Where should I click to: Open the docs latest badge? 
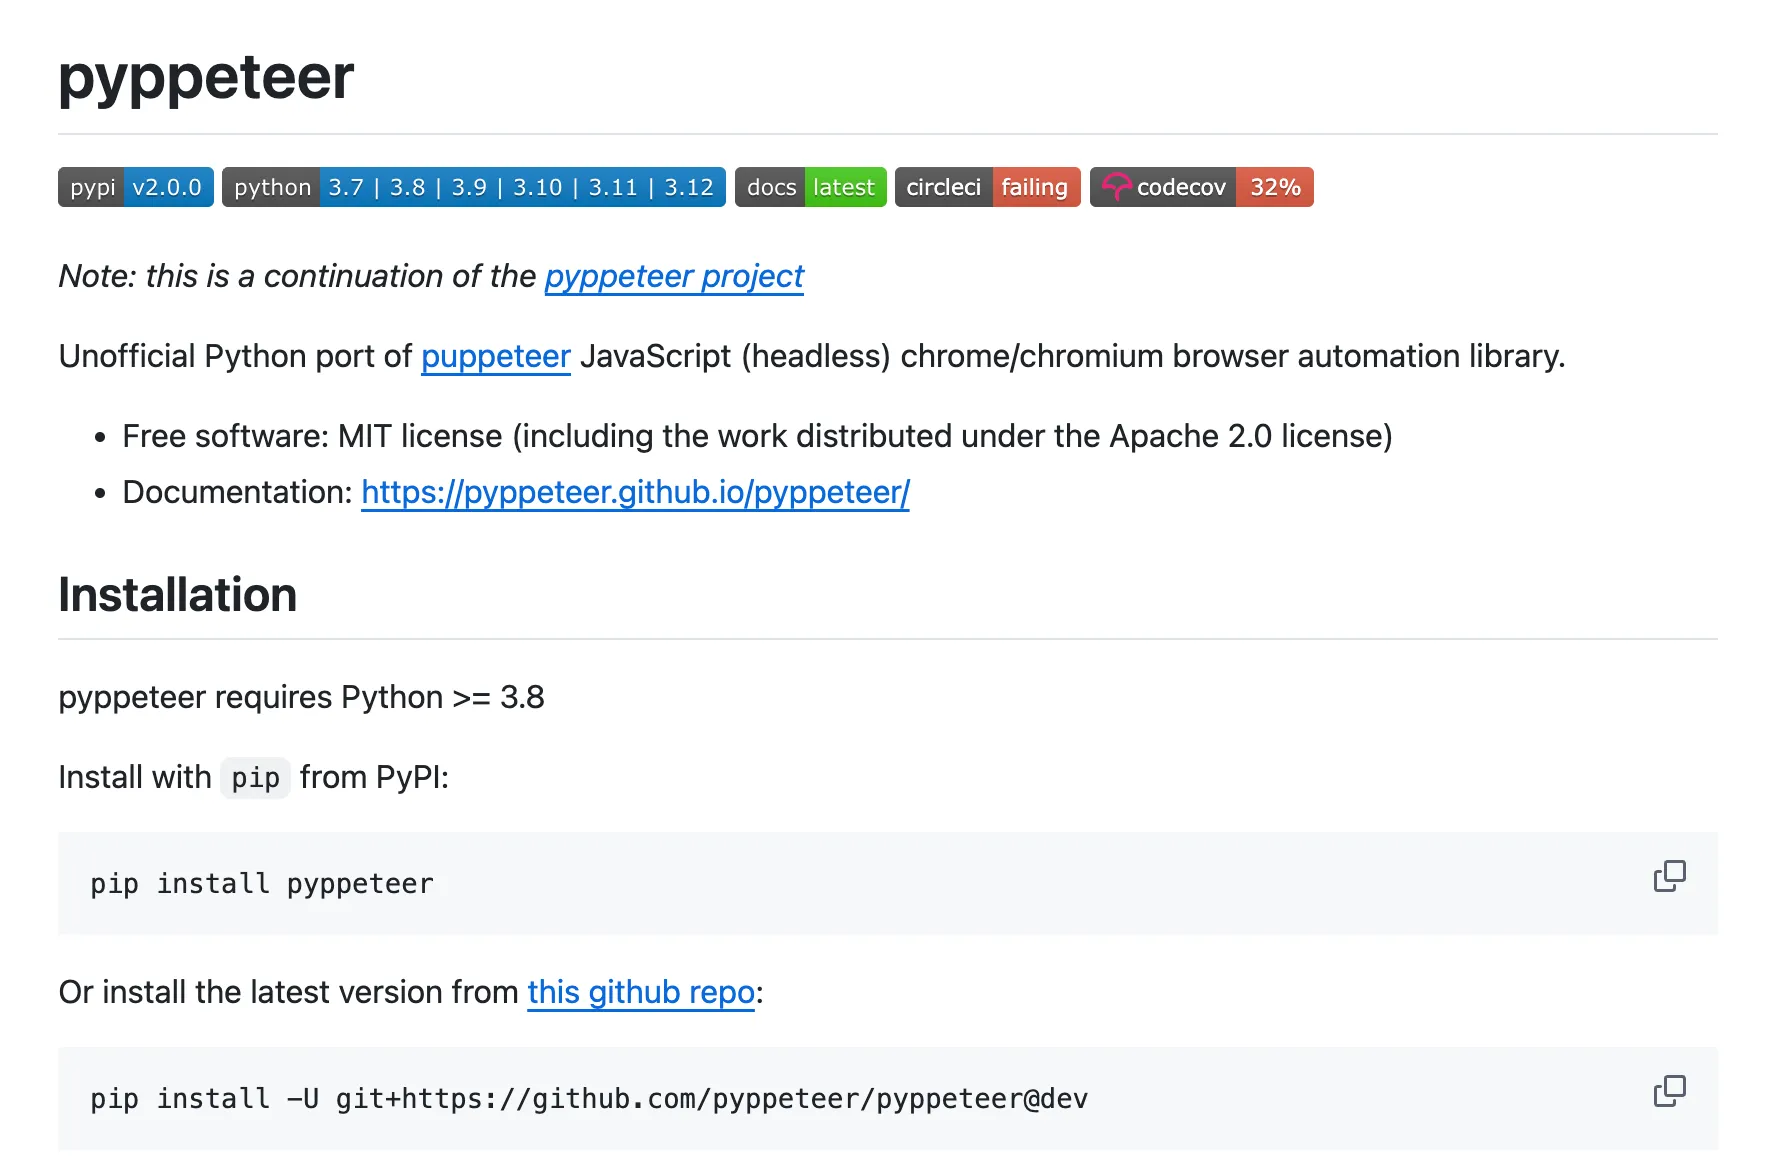click(809, 186)
